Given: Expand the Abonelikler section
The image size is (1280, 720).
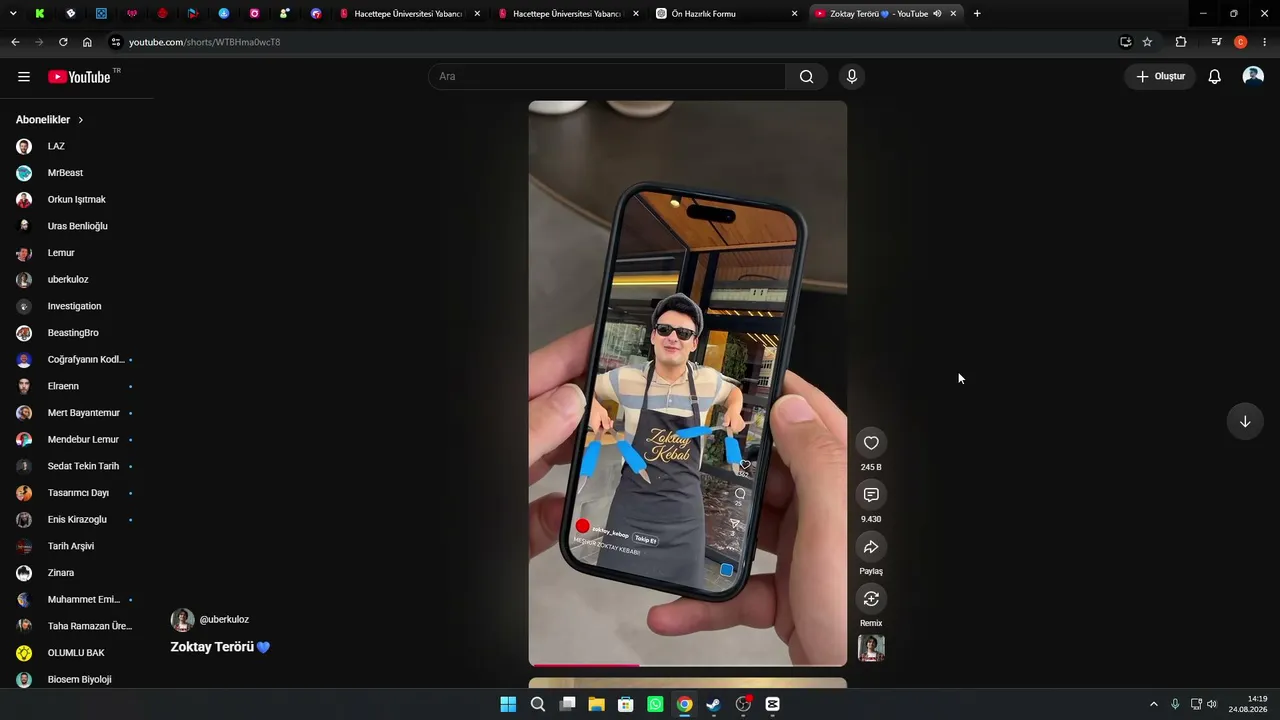Looking at the screenshot, I should [x=50, y=120].
